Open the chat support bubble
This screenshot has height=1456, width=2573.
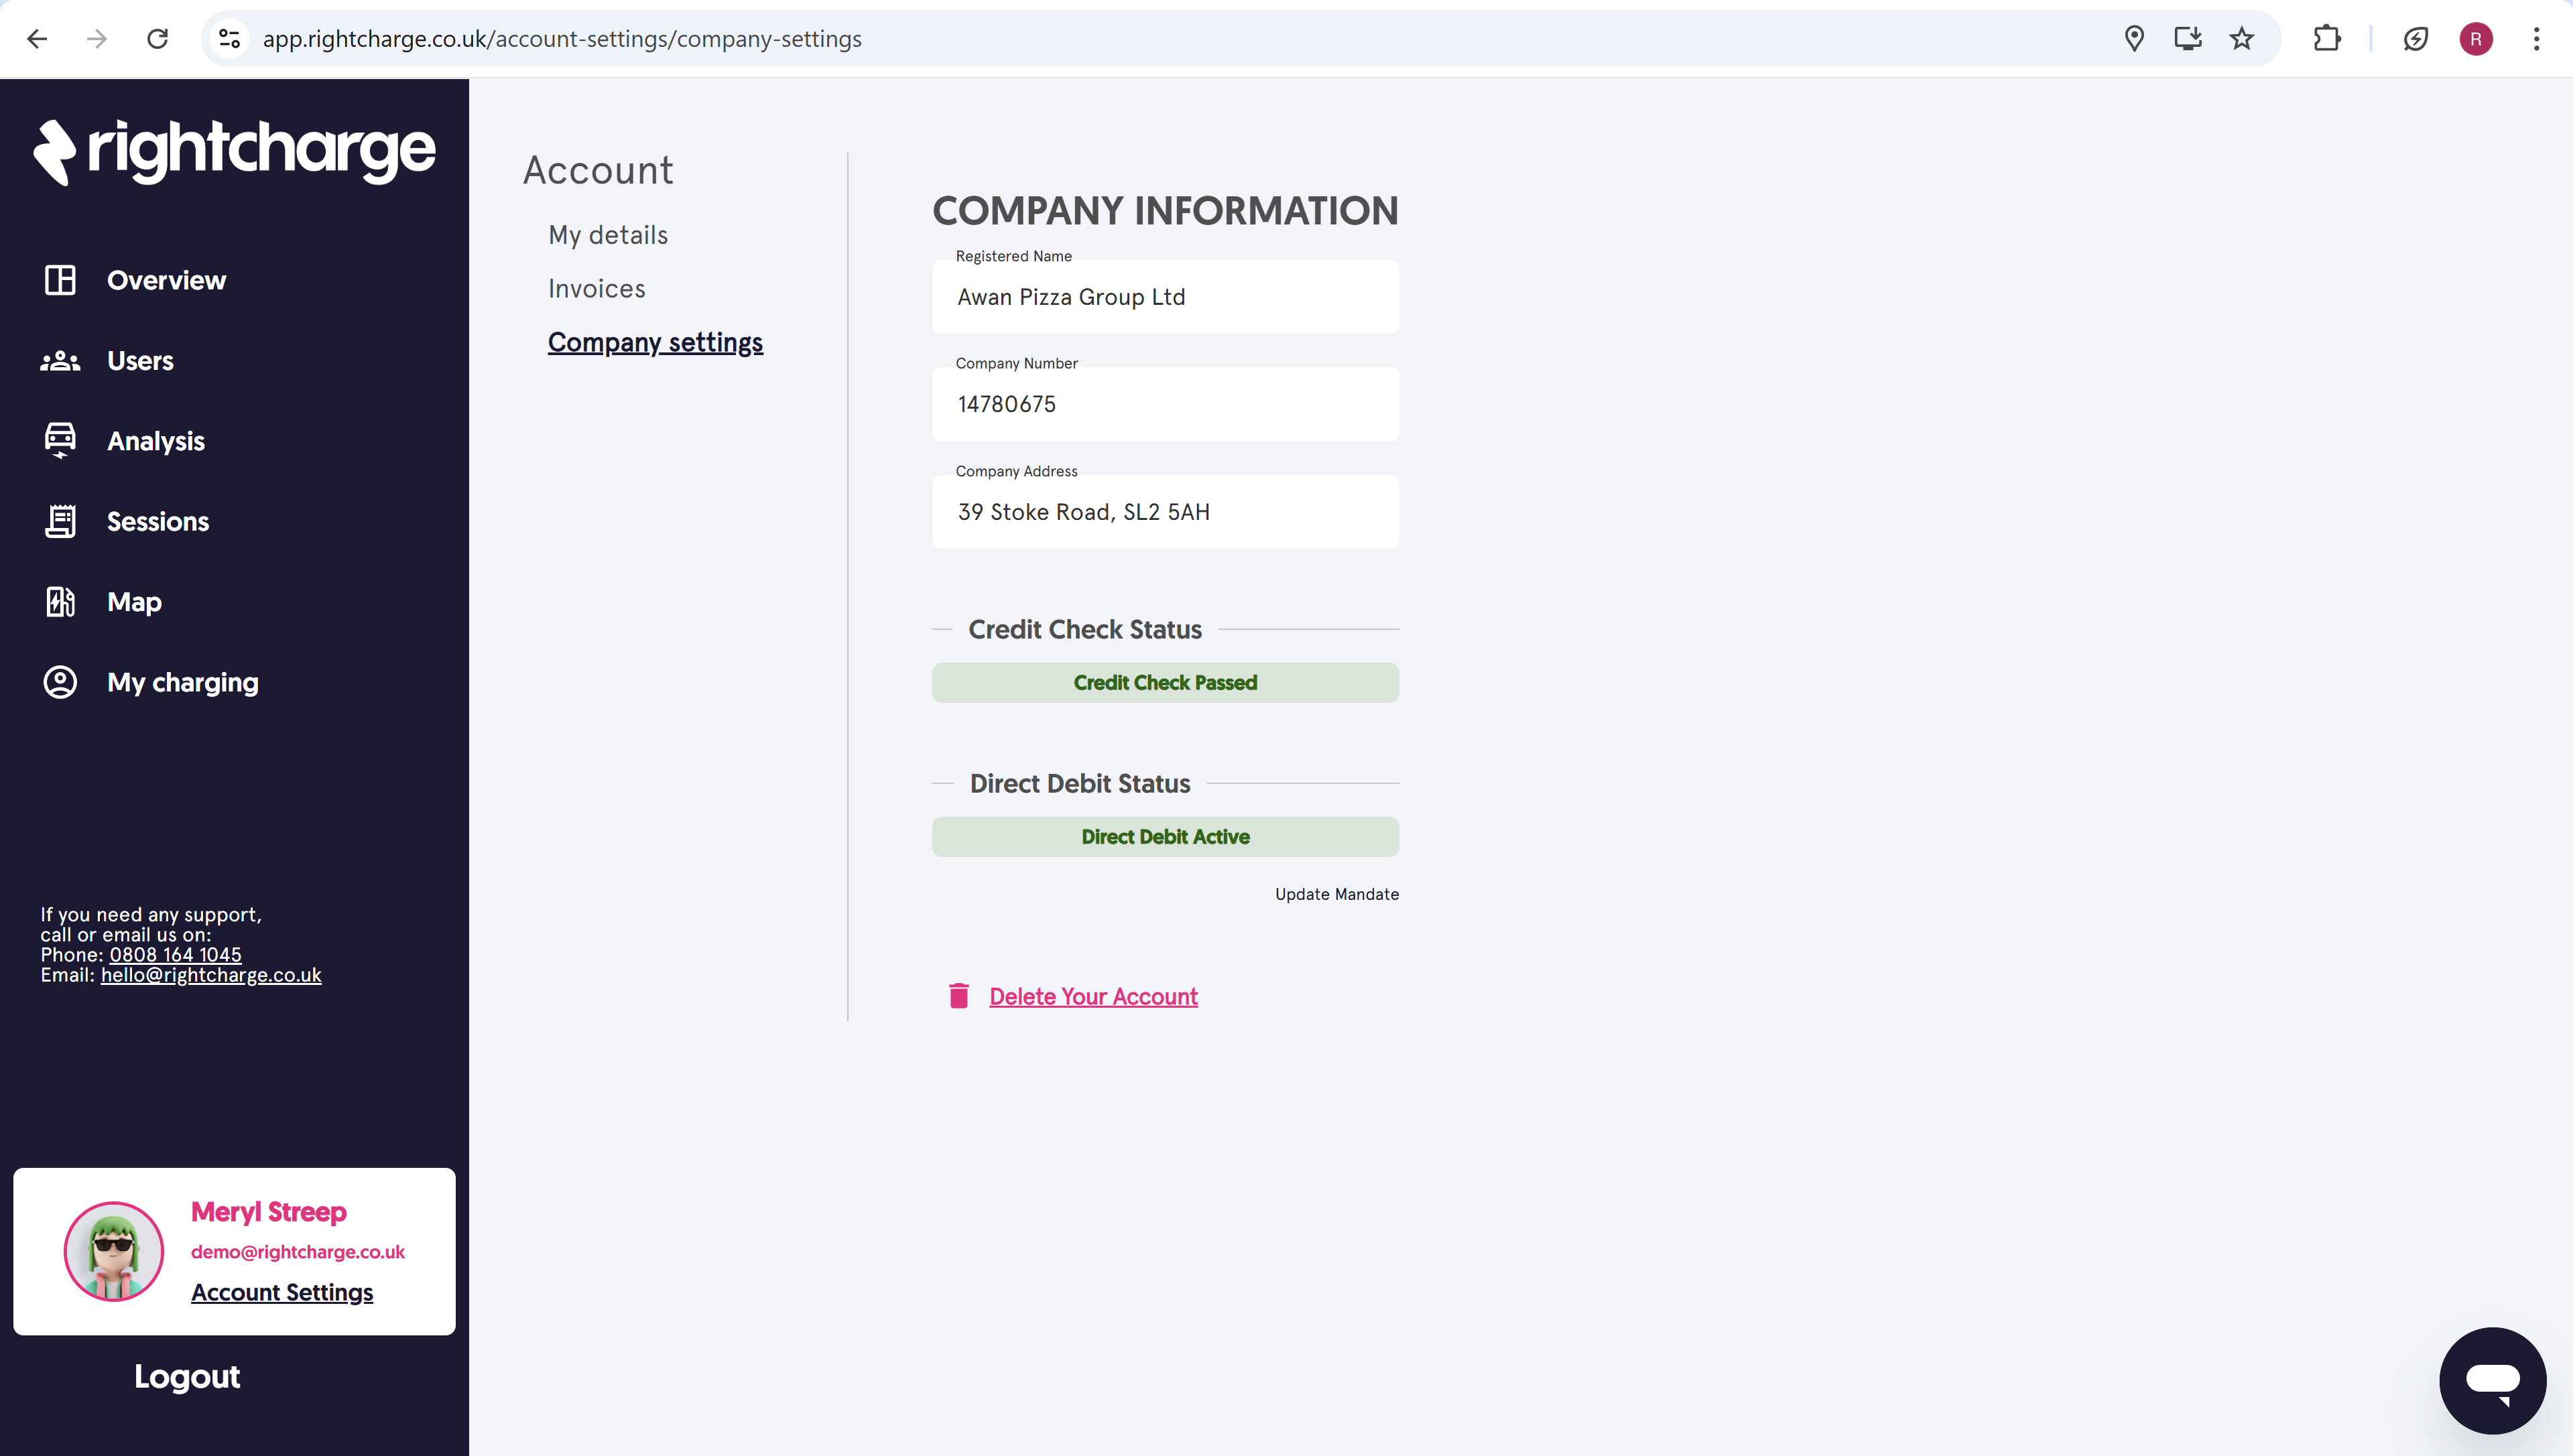(2492, 1381)
